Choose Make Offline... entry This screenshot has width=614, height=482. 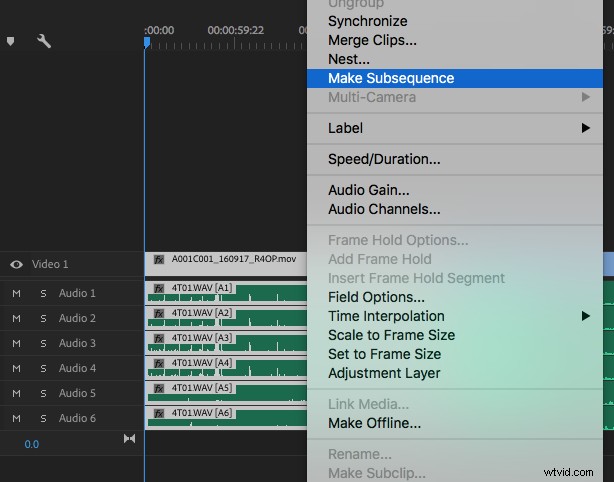tap(455, 423)
